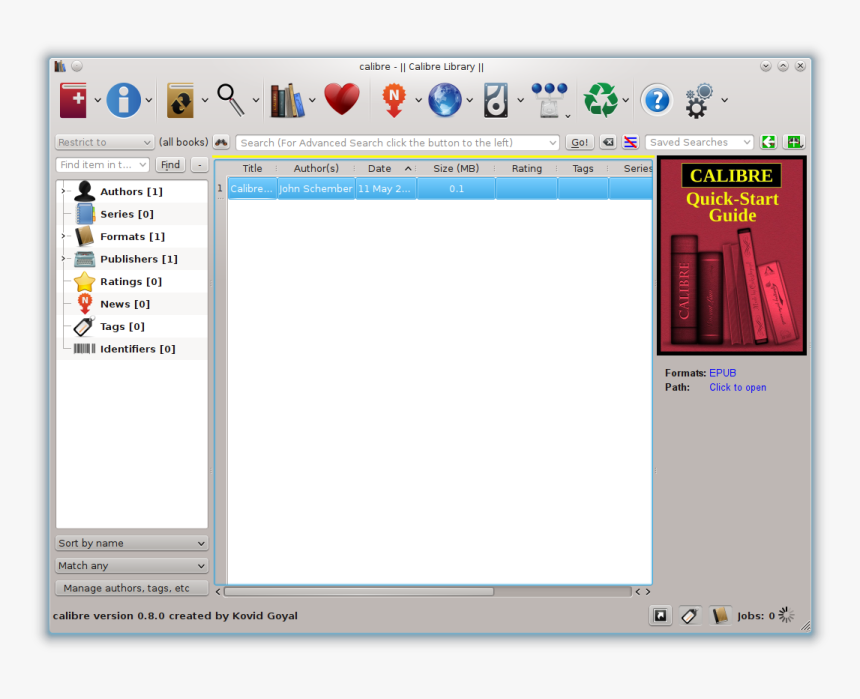Image resolution: width=860 pixels, height=699 pixels.
Task: Click the Convert books icon
Action: 180,100
